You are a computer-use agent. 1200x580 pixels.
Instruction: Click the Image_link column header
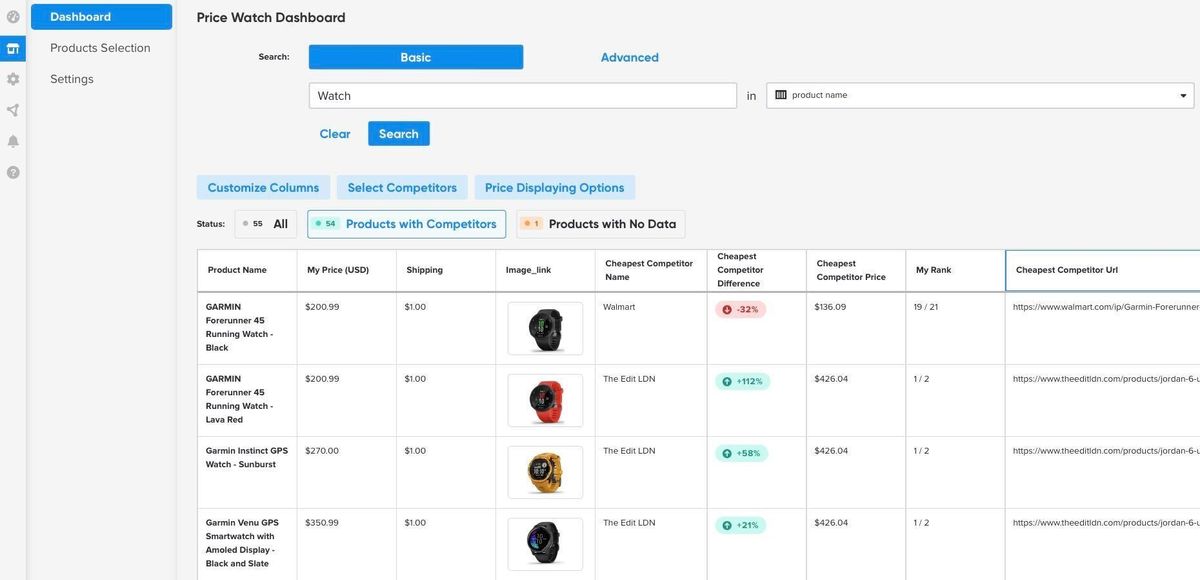[545, 270]
